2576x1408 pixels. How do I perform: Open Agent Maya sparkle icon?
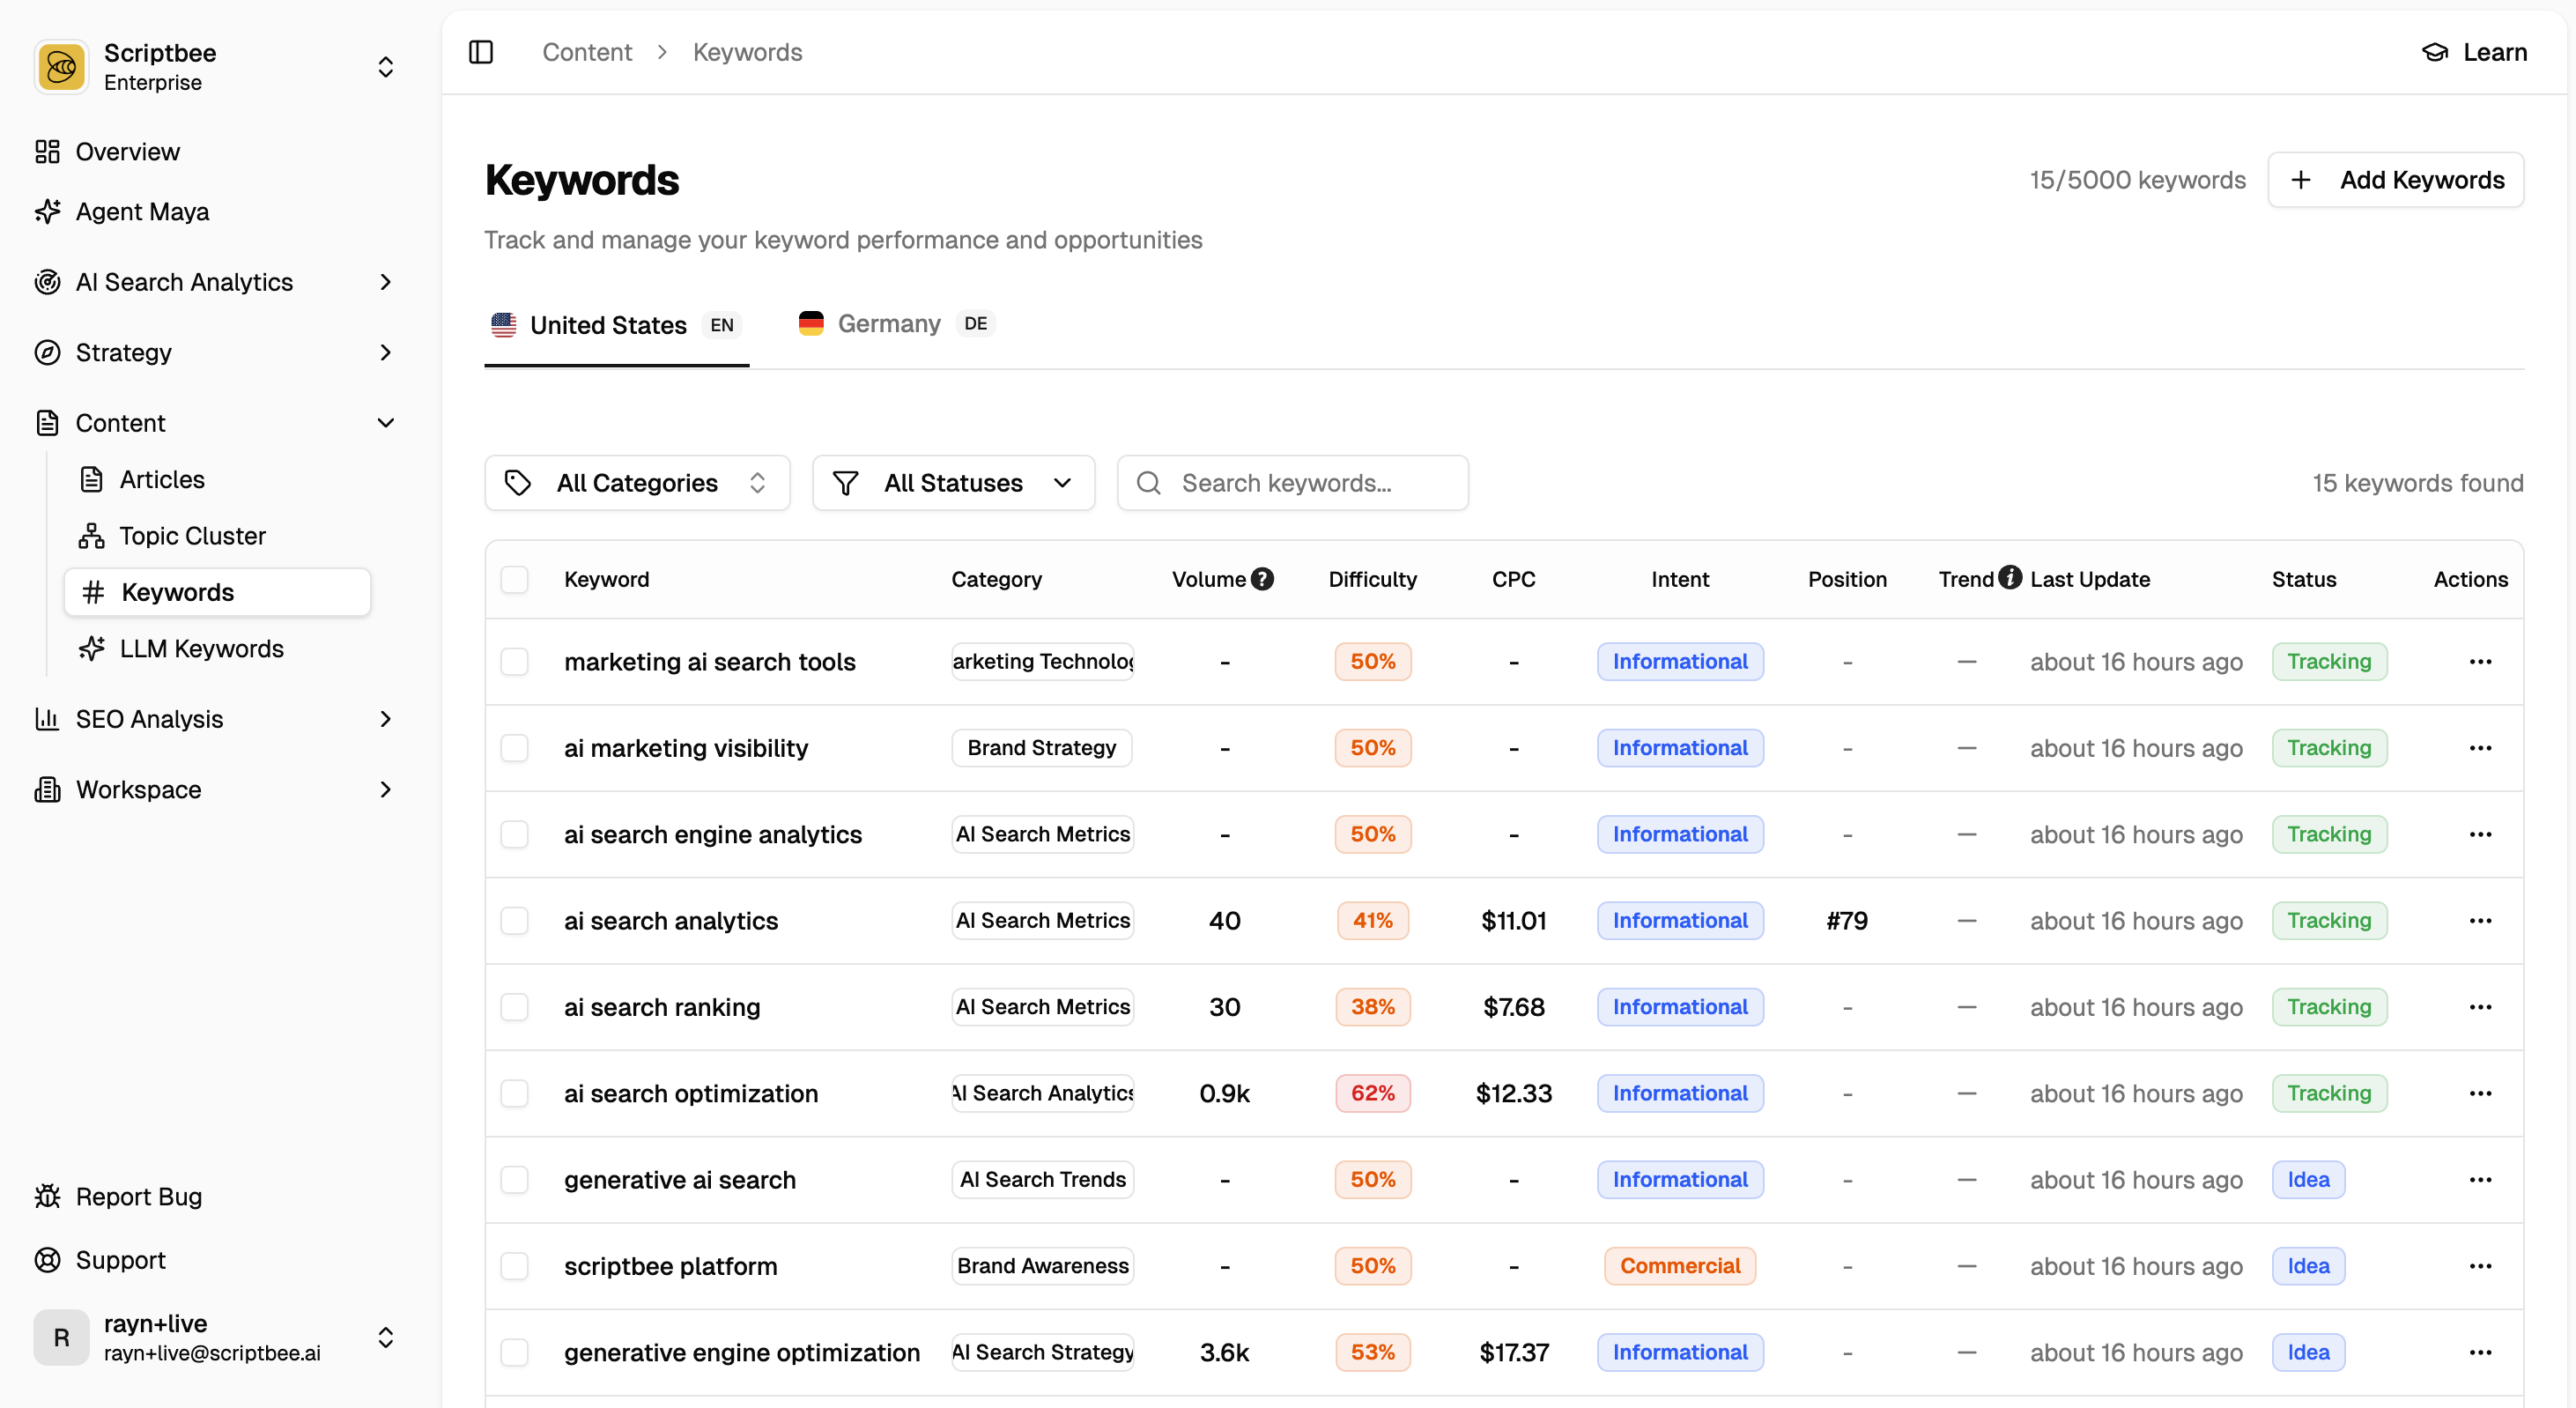tap(47, 212)
